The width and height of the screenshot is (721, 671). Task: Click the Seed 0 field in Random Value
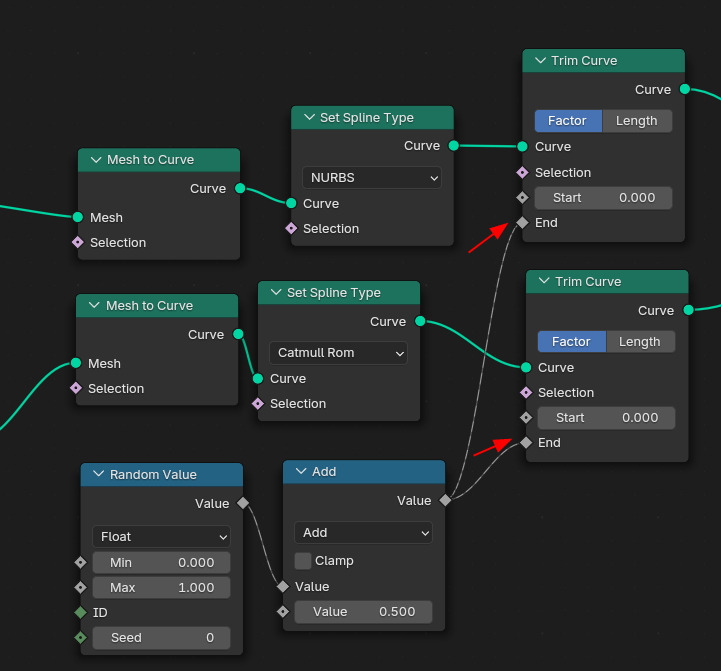[161, 637]
